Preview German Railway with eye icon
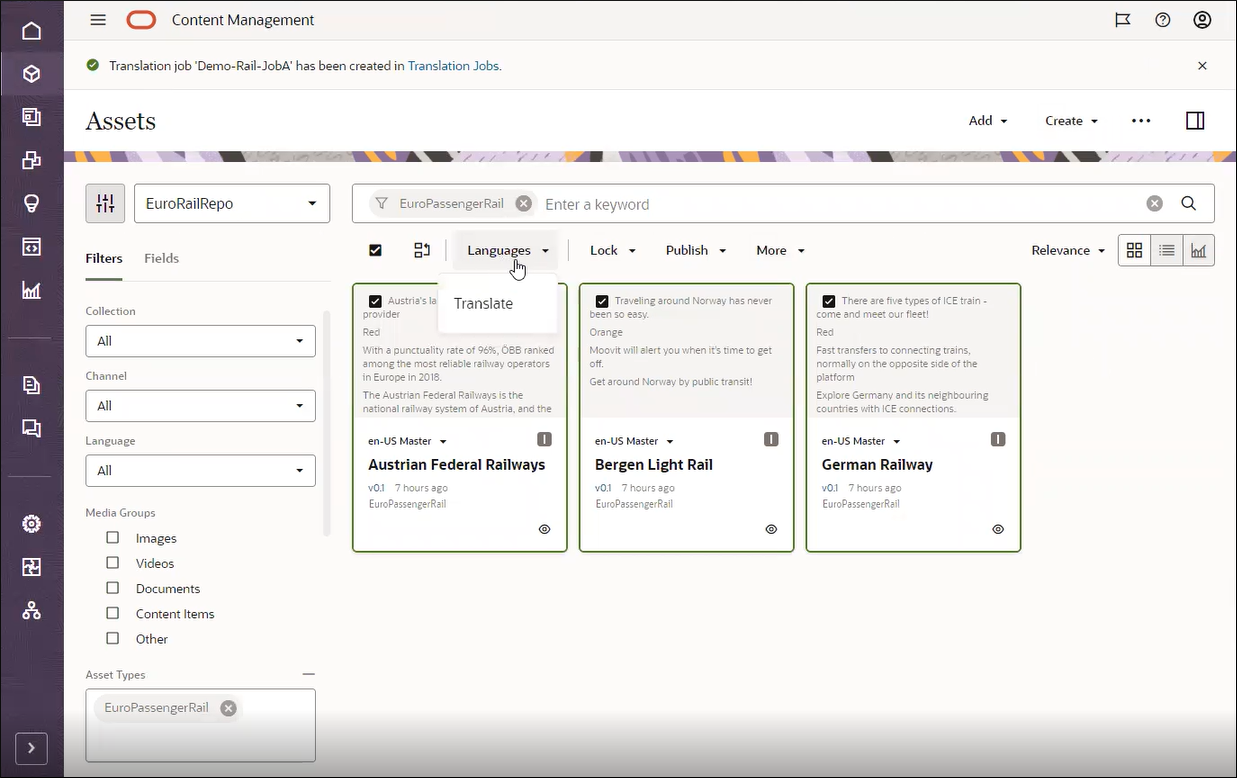The height and width of the screenshot is (778, 1237). click(998, 529)
